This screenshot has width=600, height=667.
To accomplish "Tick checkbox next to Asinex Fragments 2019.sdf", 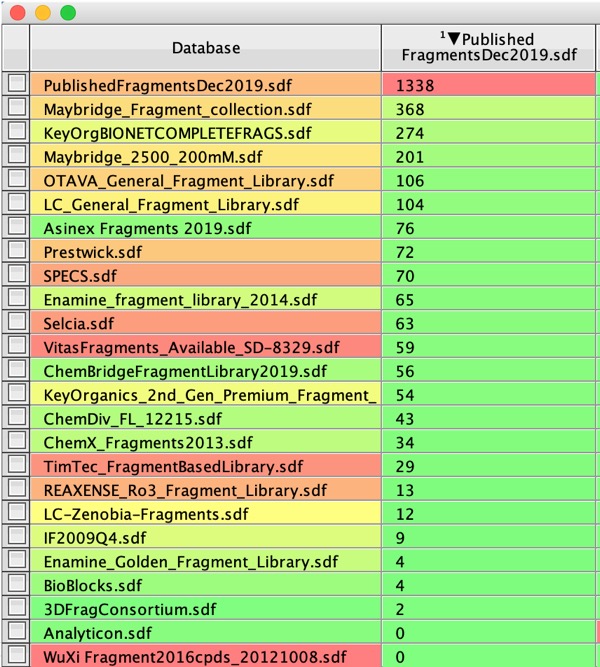I will coord(17,225).
